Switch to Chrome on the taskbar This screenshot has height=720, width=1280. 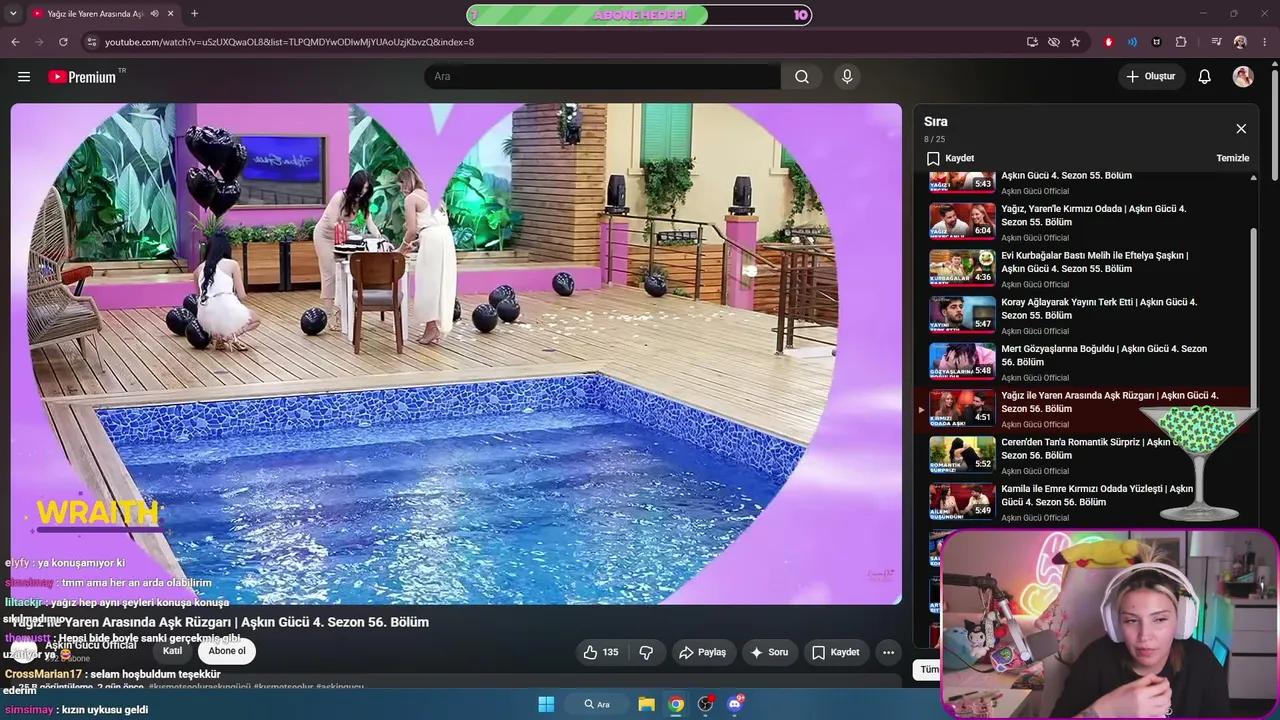tap(676, 704)
